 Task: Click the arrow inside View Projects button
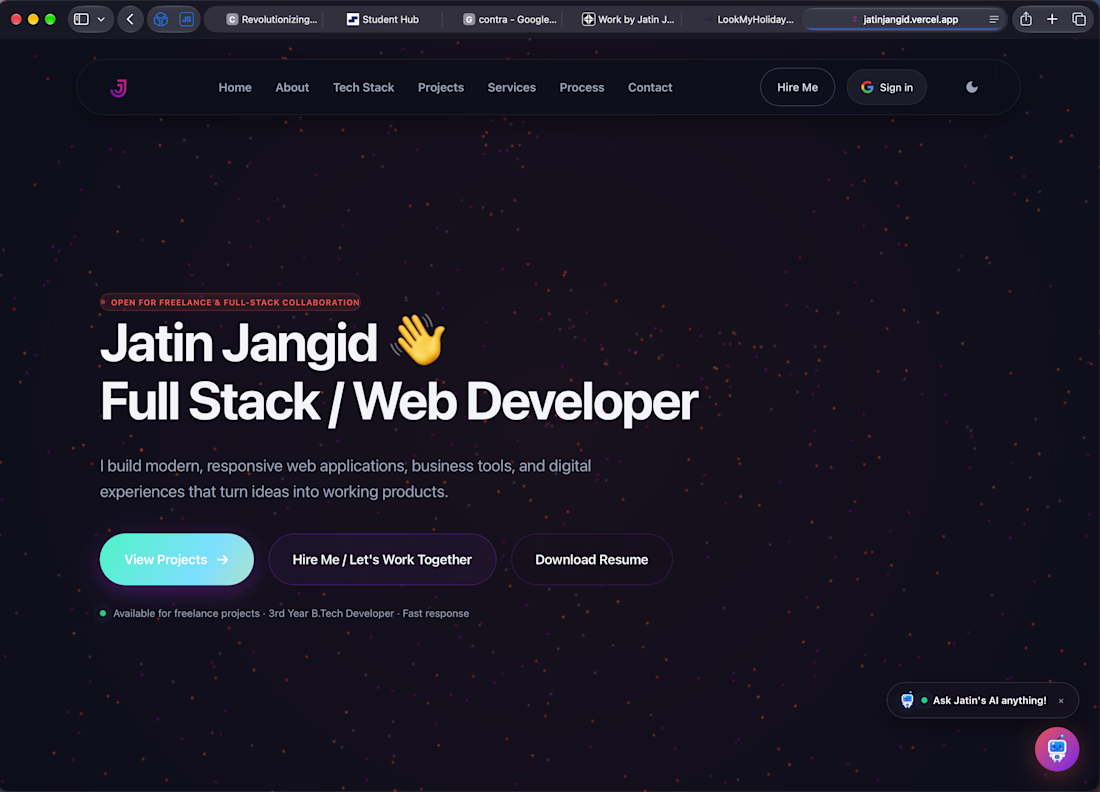point(222,560)
